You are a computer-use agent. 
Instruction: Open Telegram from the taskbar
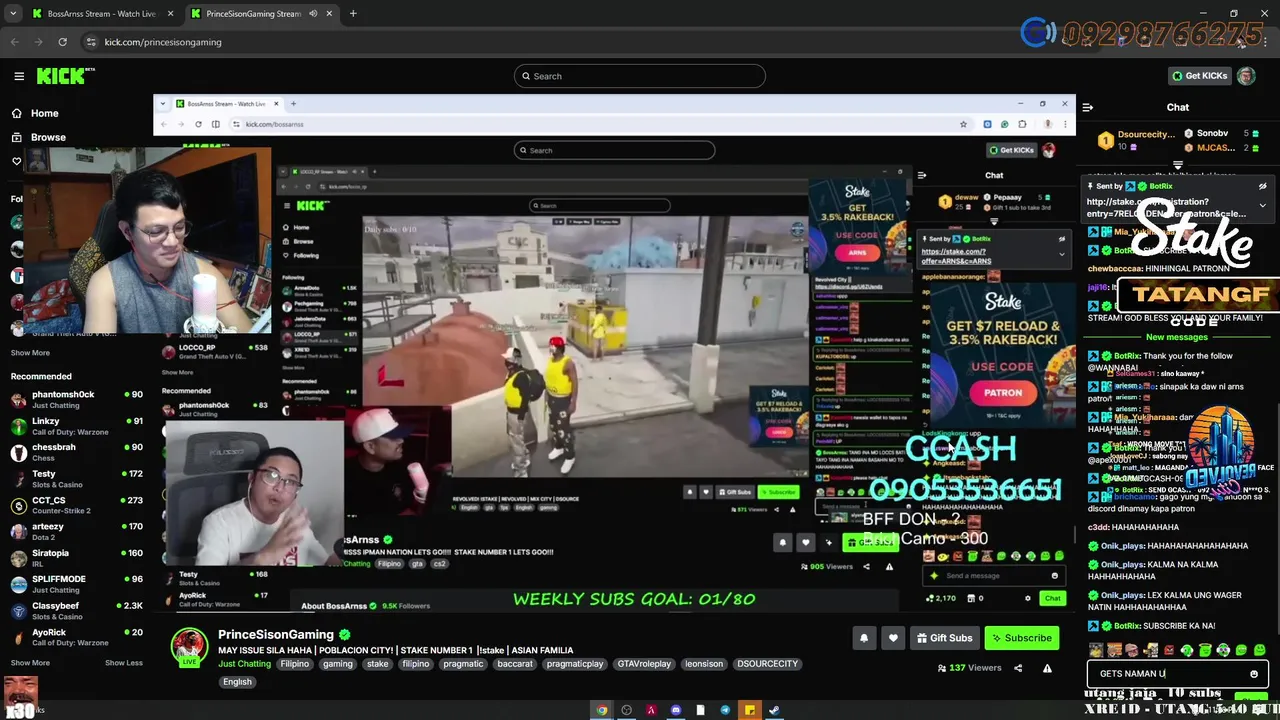pos(725,710)
